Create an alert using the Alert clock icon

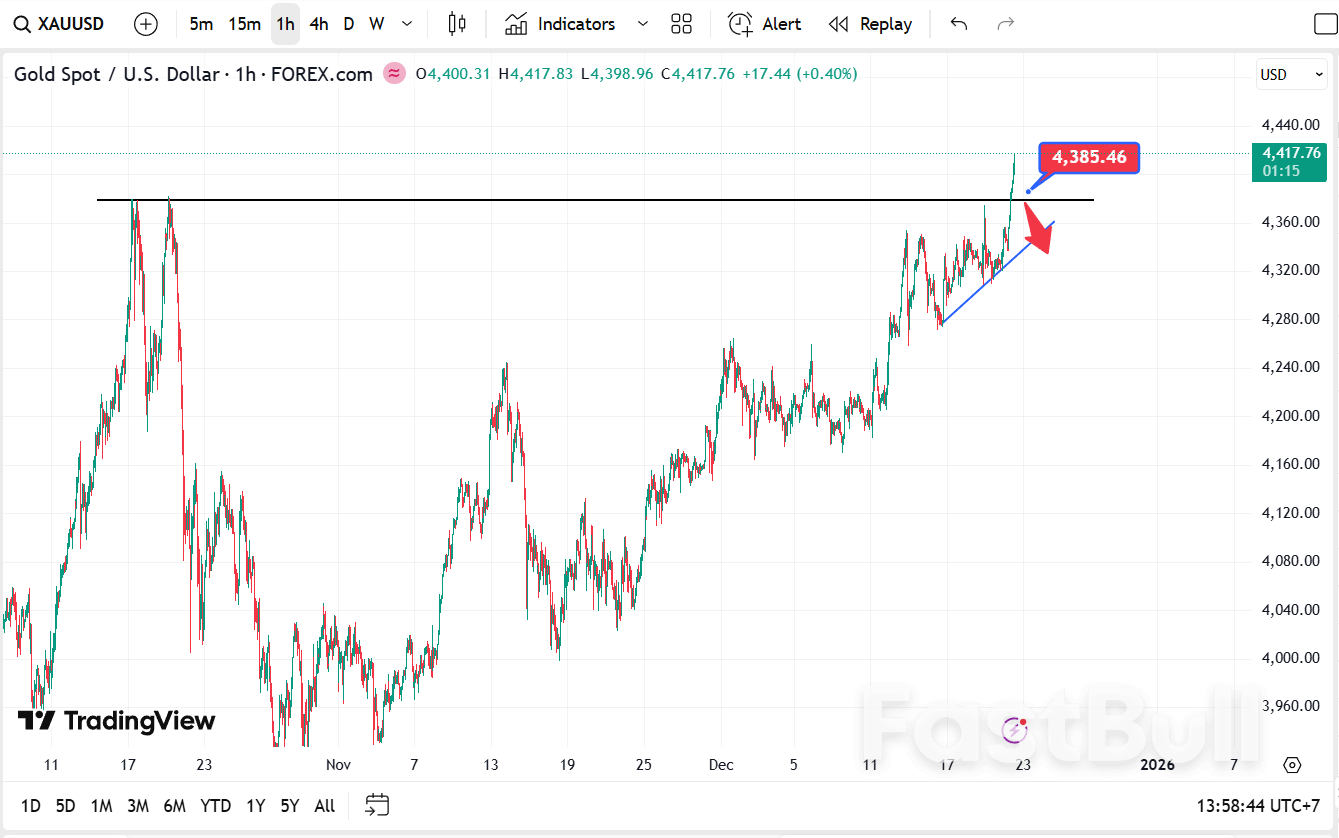740,23
